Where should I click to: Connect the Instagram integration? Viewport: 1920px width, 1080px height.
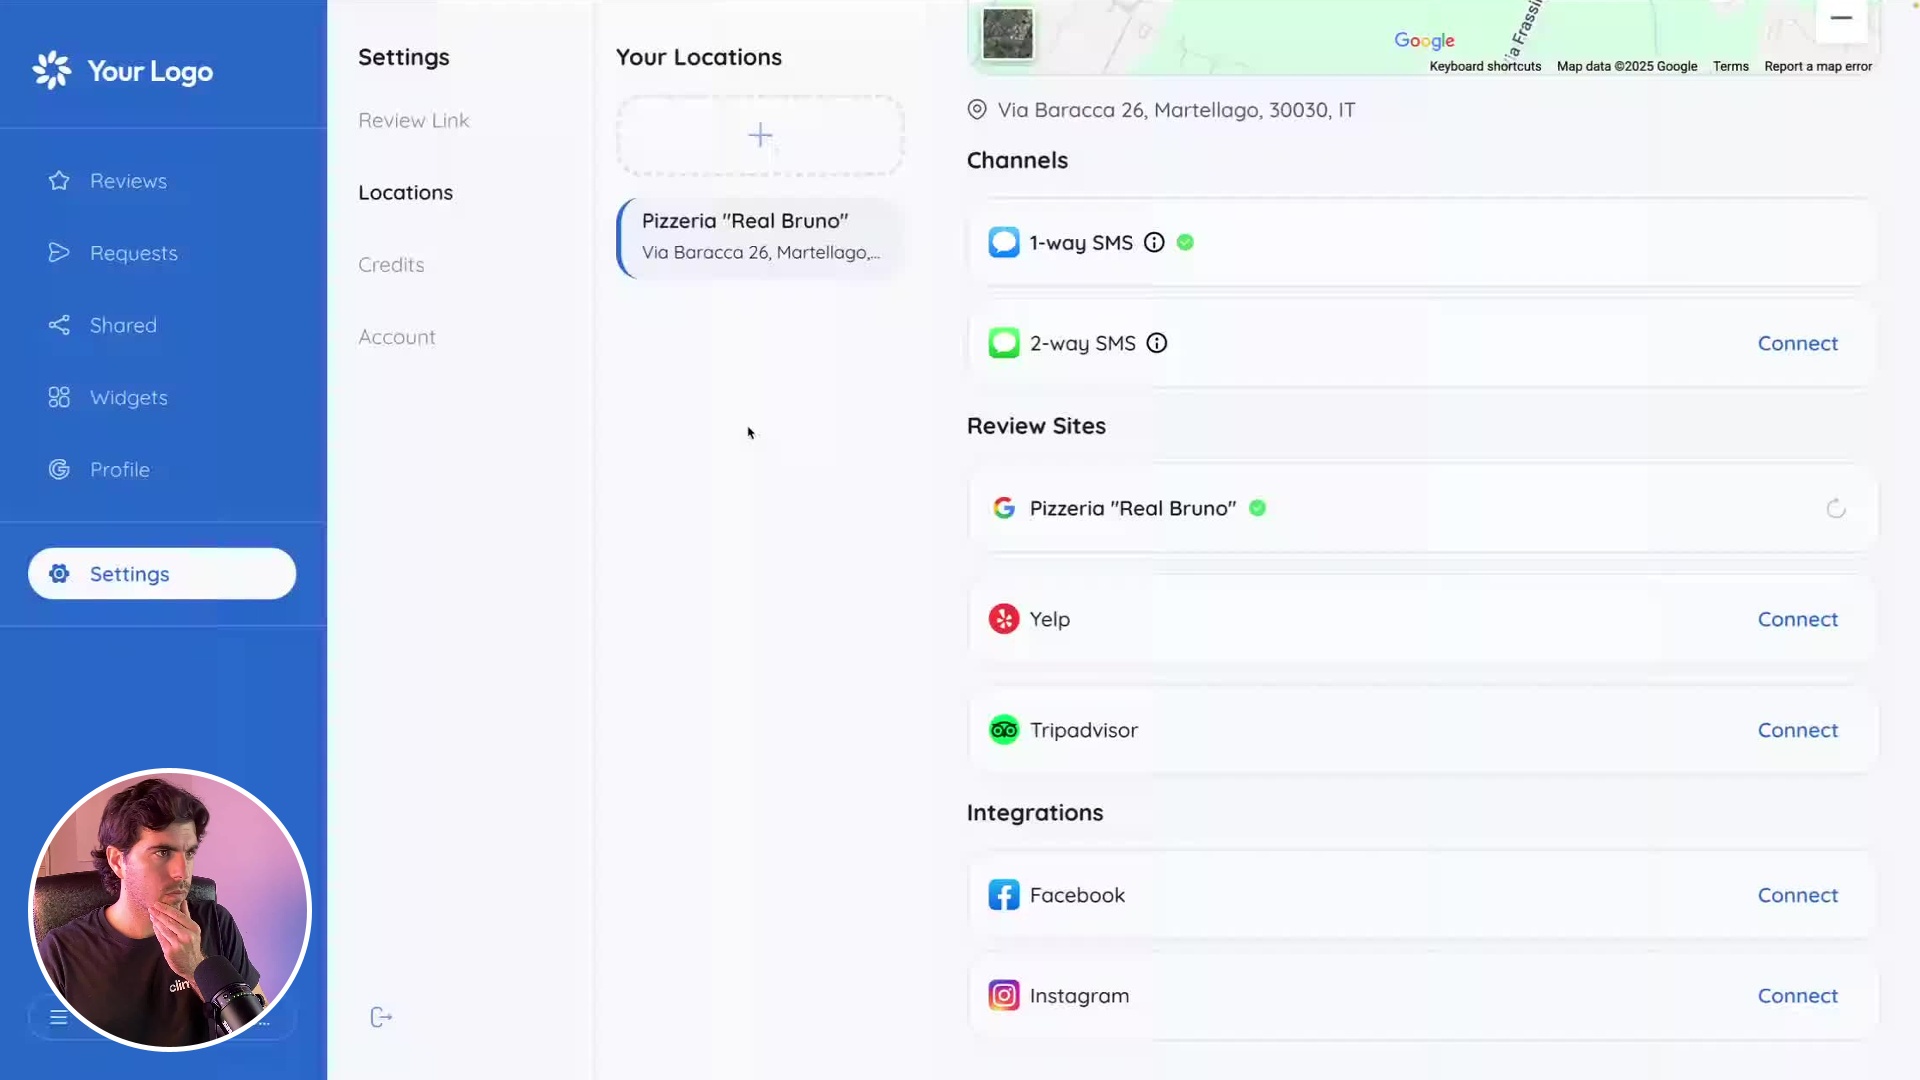point(1797,996)
